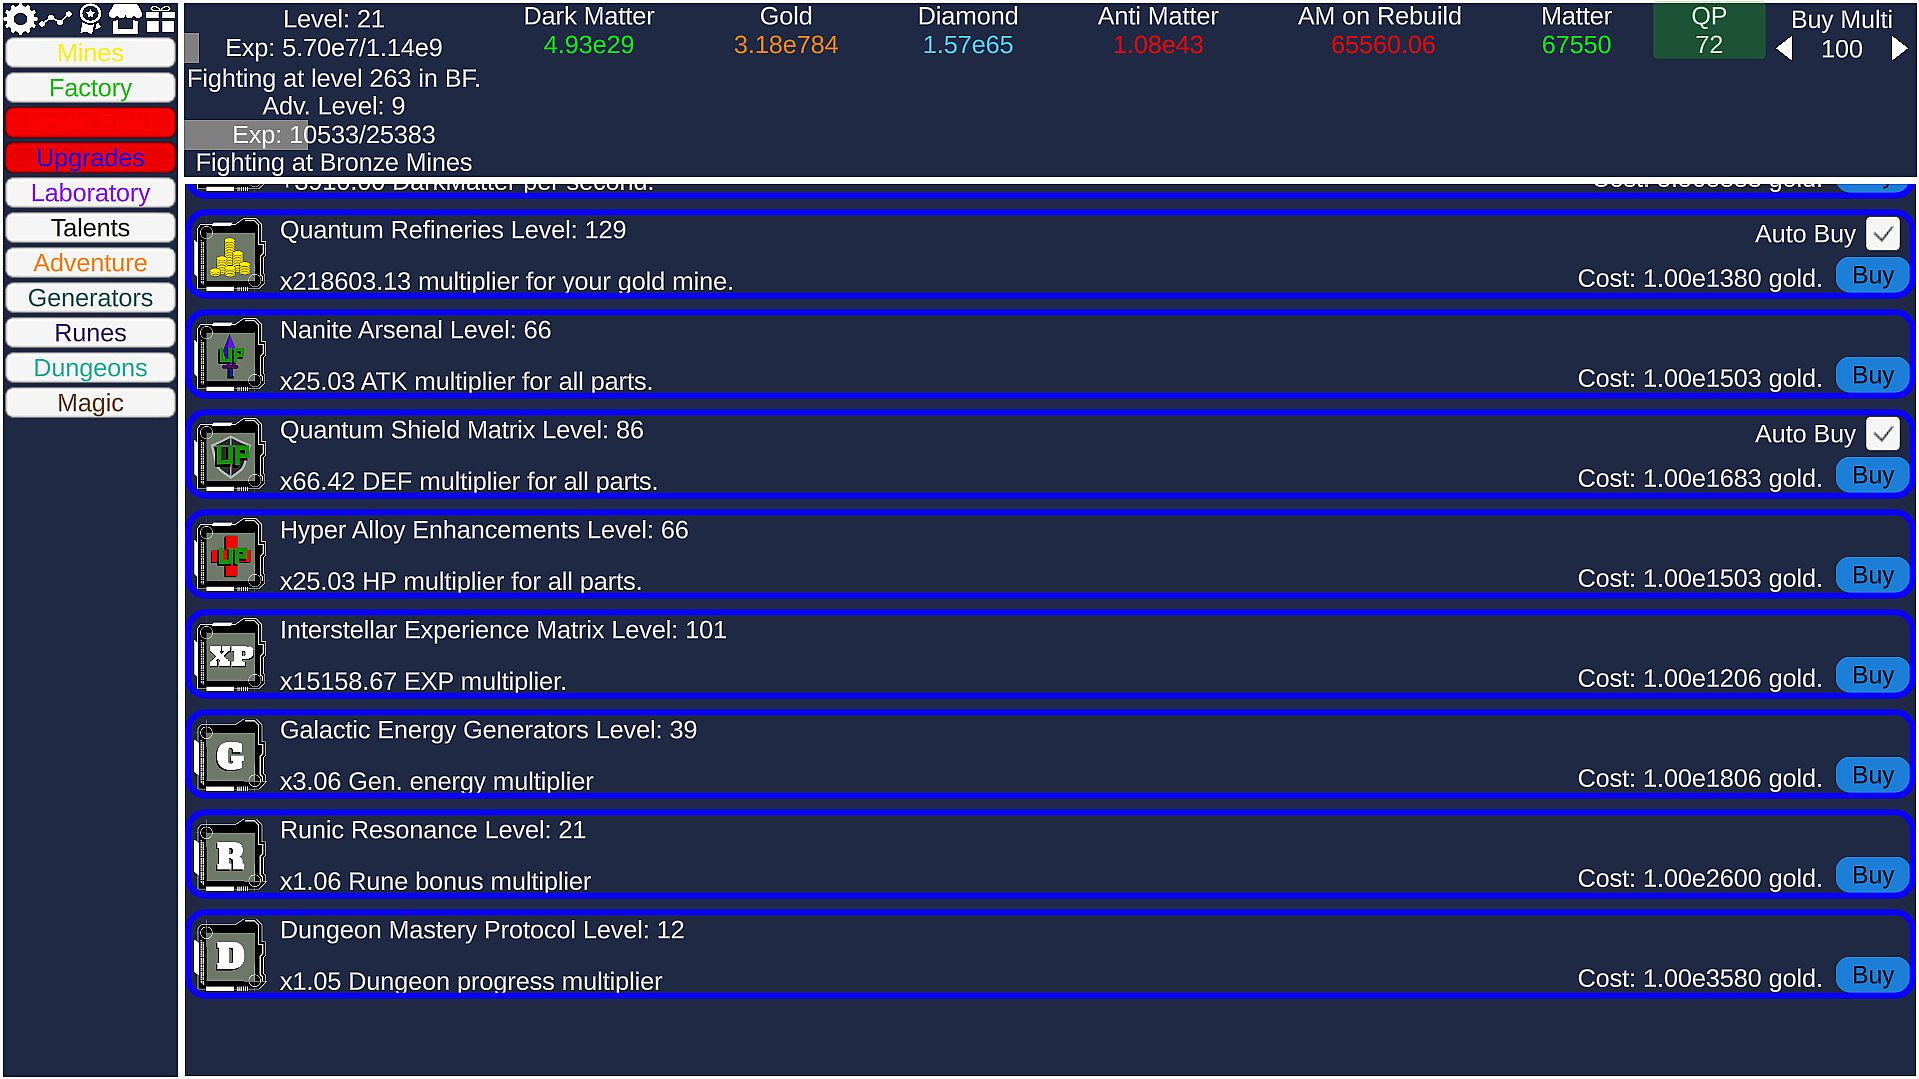Viewport: 1919px width, 1079px height.
Task: Click the Gold amount 3.18e784
Action: click(786, 45)
